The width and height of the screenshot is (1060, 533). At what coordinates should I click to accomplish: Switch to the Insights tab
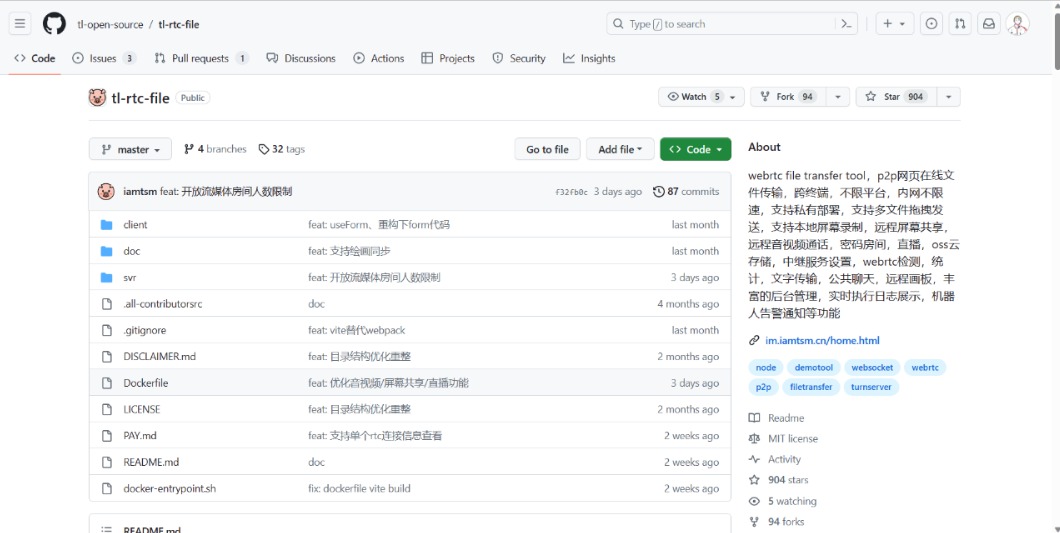tap(589, 58)
